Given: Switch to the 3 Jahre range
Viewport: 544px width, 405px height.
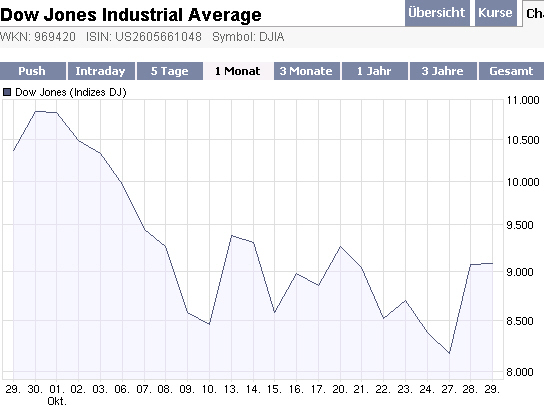Looking at the screenshot, I should [x=443, y=71].
